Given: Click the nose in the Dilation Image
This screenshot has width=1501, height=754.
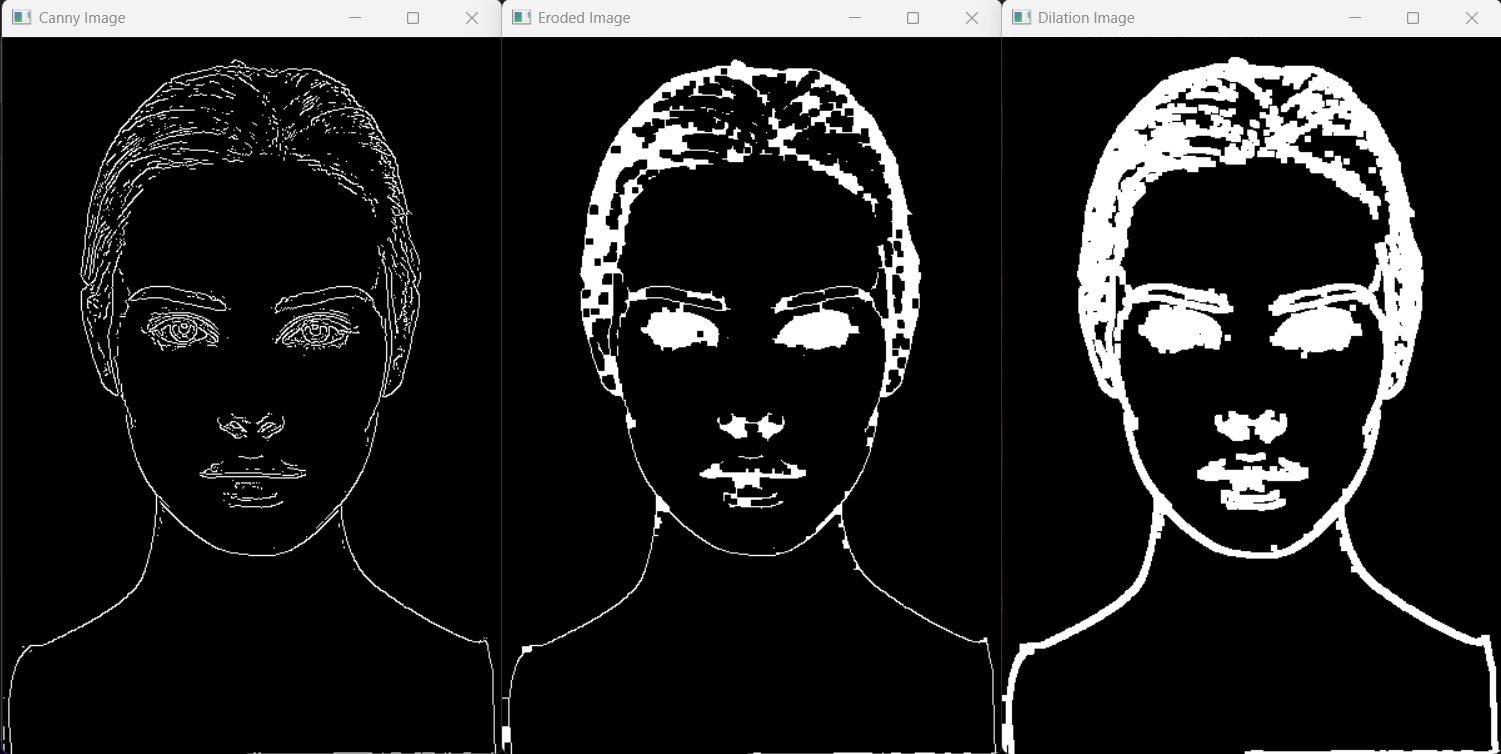Looking at the screenshot, I should point(1250,426).
